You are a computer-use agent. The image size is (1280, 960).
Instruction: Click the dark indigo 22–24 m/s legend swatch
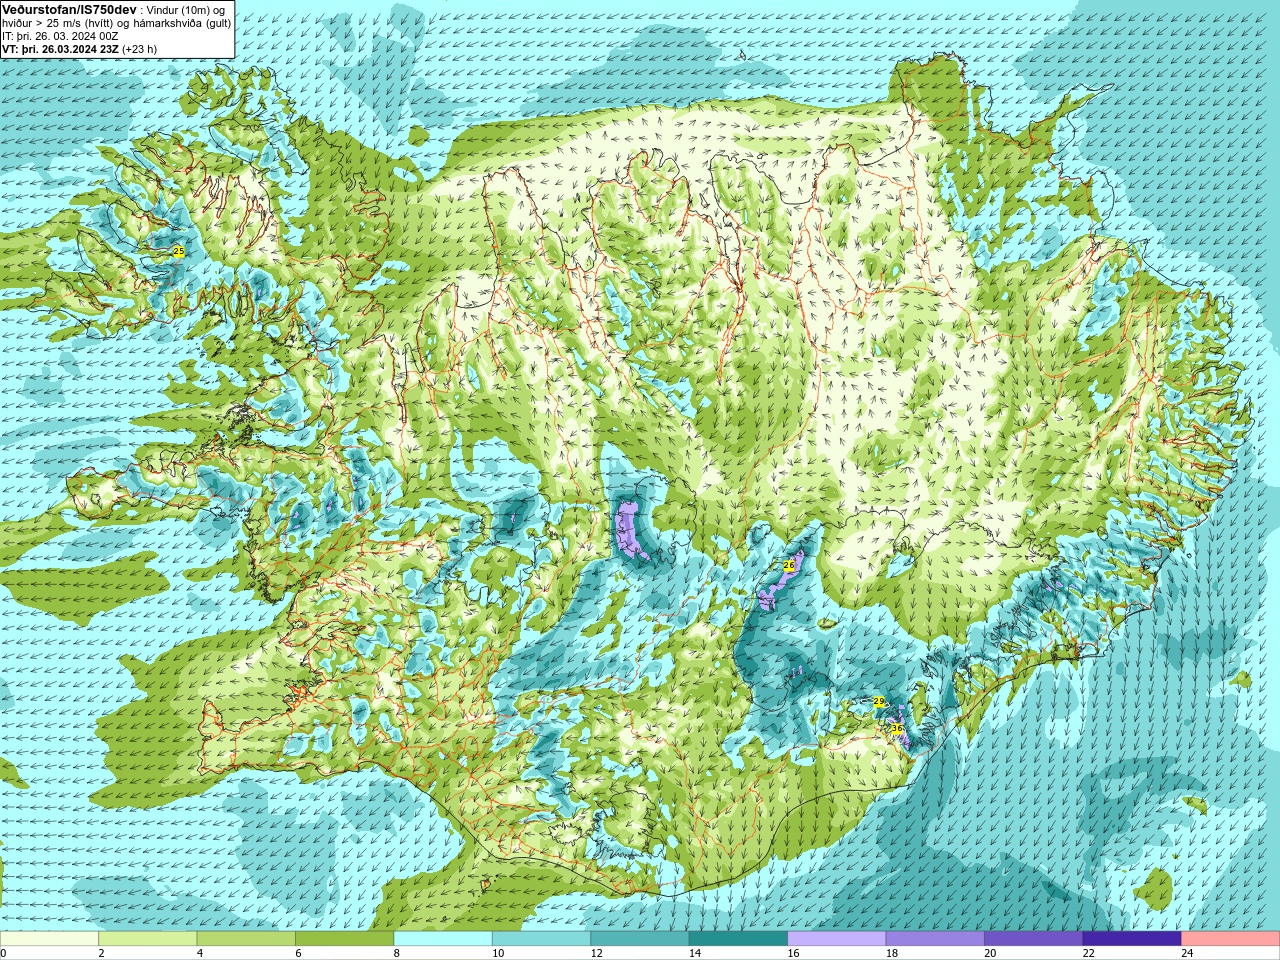tap(1132, 939)
